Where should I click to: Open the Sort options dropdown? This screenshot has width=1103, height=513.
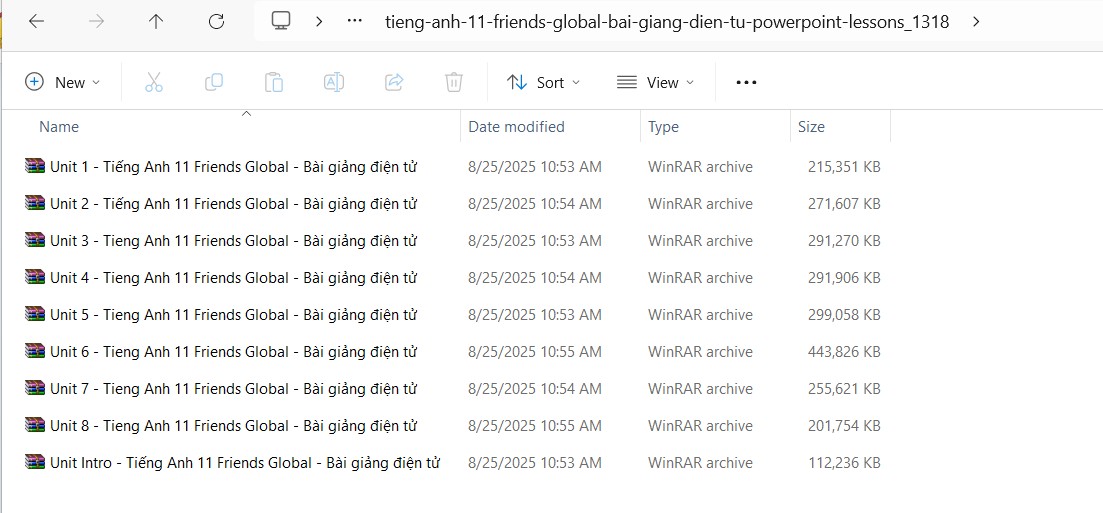(x=544, y=82)
